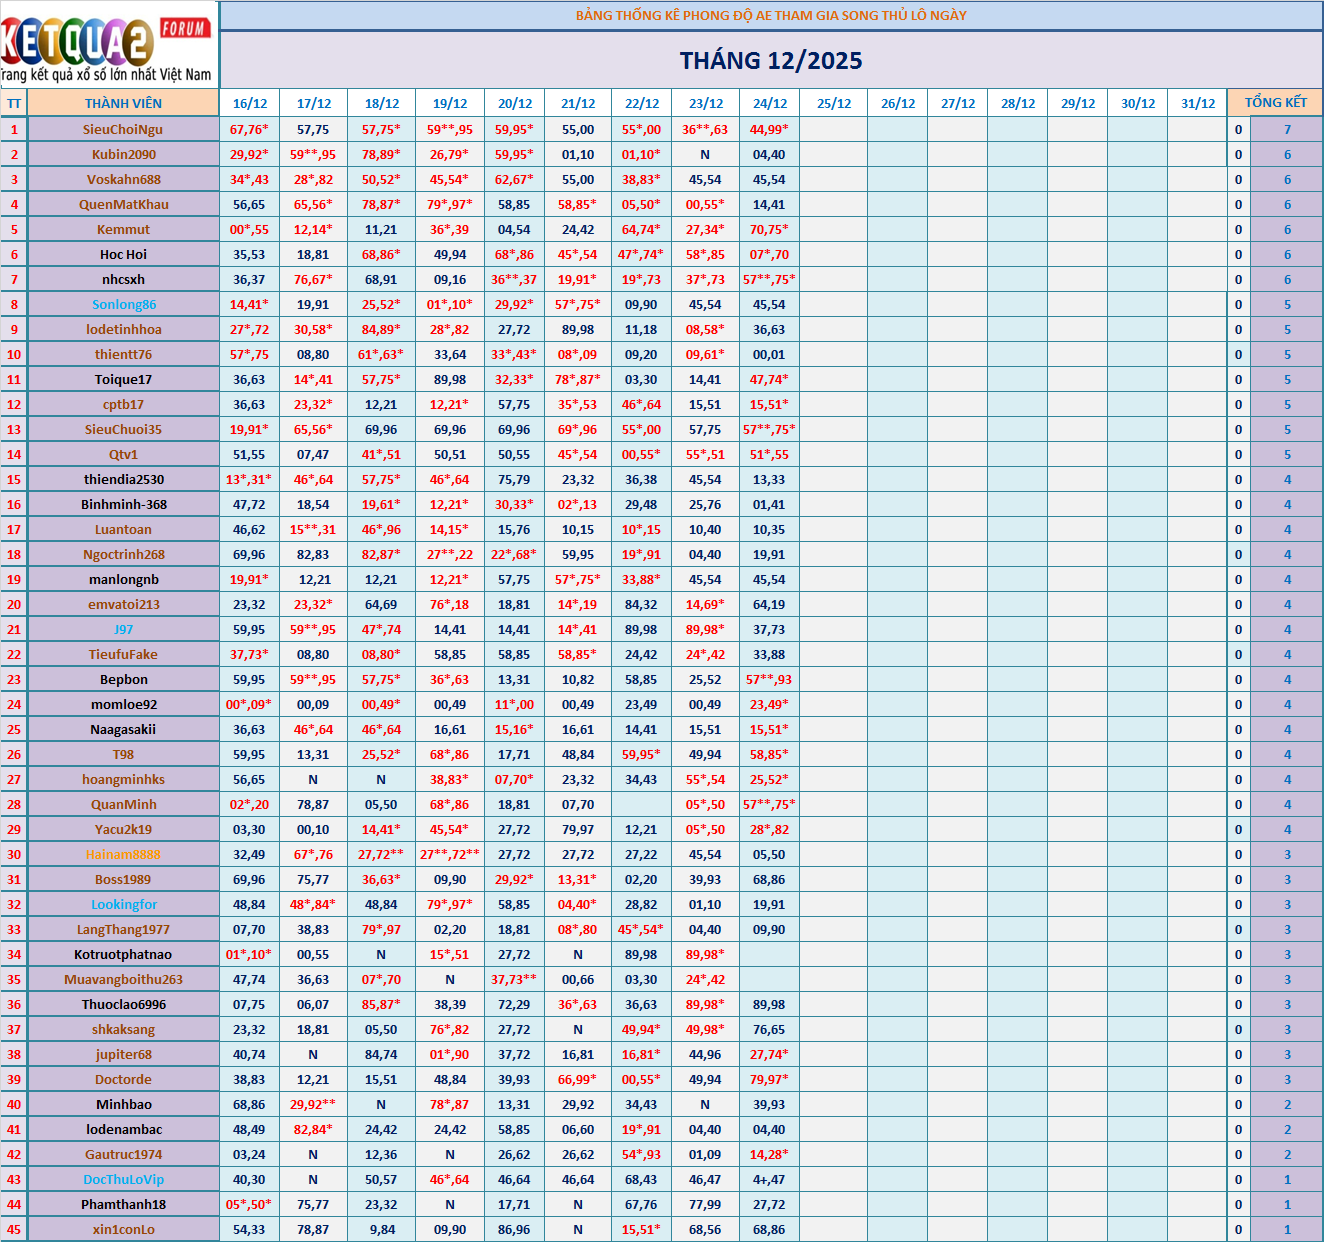
Task: Click the KETQUA2 forum logo
Action: [x=108, y=44]
